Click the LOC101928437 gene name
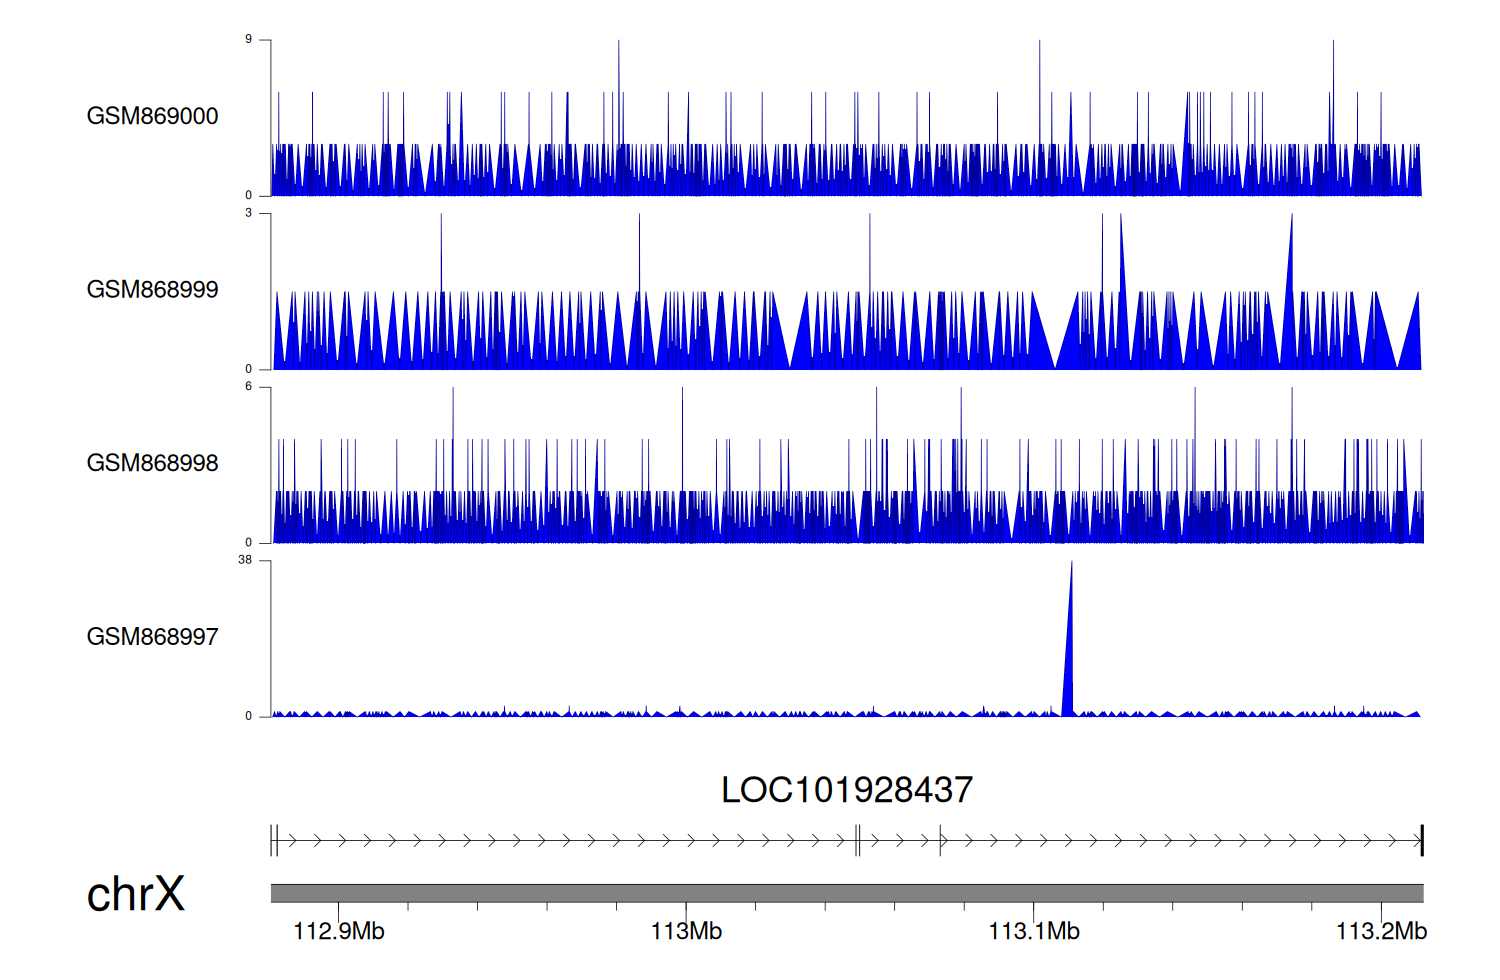 coord(846,790)
